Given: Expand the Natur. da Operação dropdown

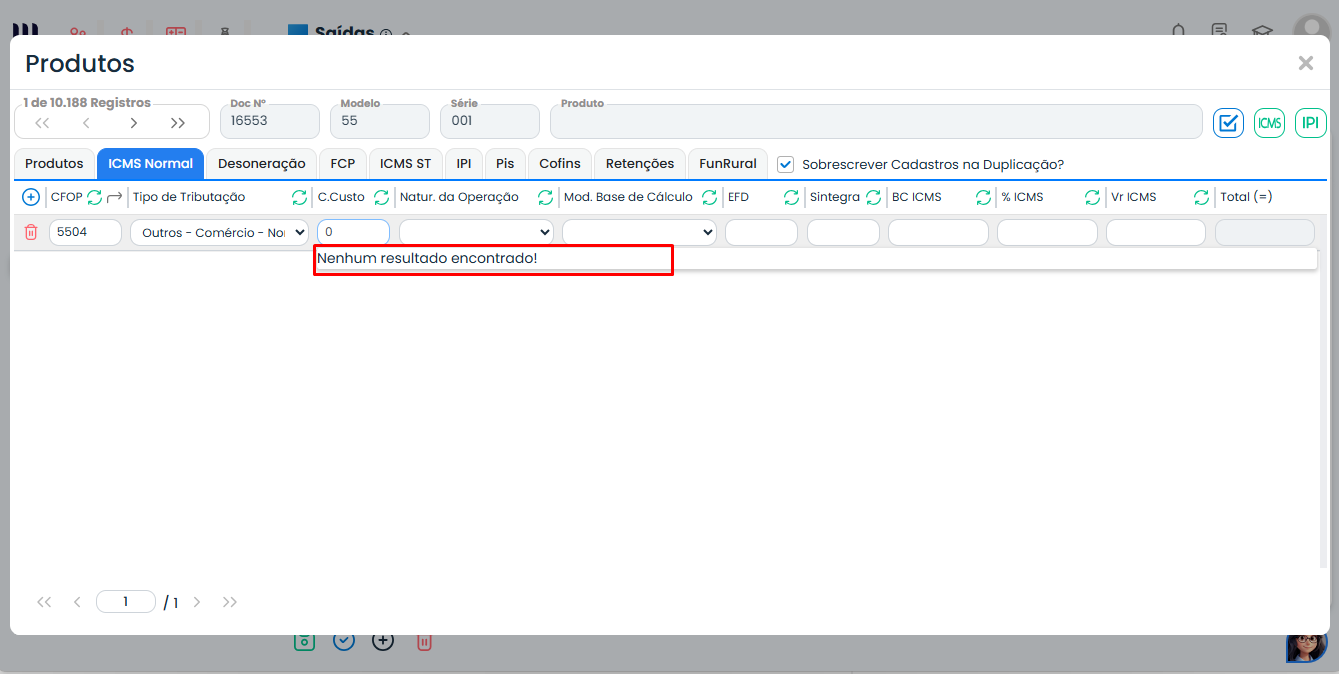Looking at the screenshot, I should pyautogui.click(x=476, y=233).
